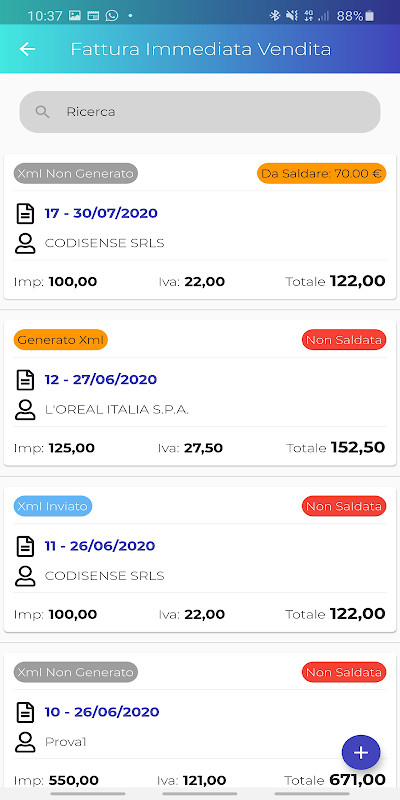Tap the back arrow in header

[x=27, y=49]
